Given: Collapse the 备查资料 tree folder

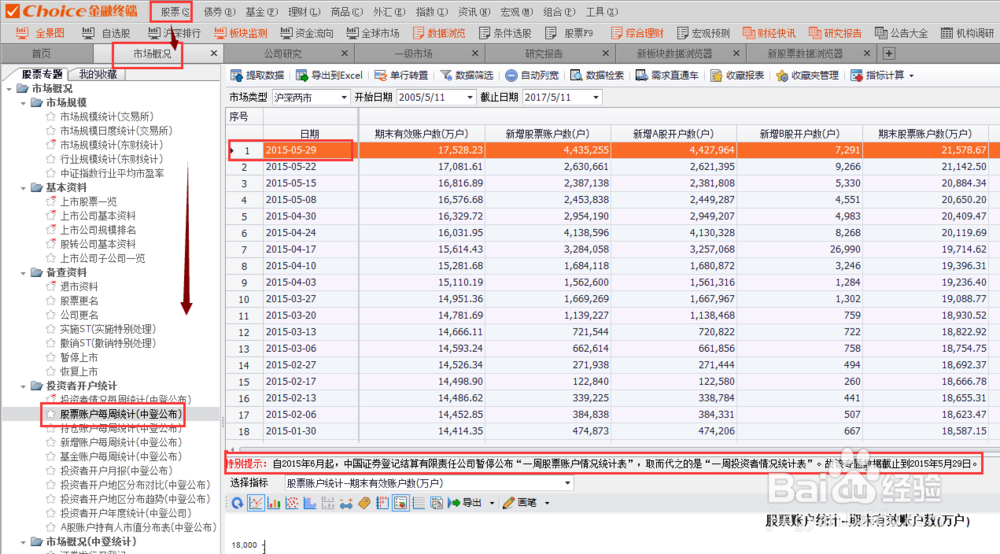Looking at the screenshot, I should tap(23, 272).
